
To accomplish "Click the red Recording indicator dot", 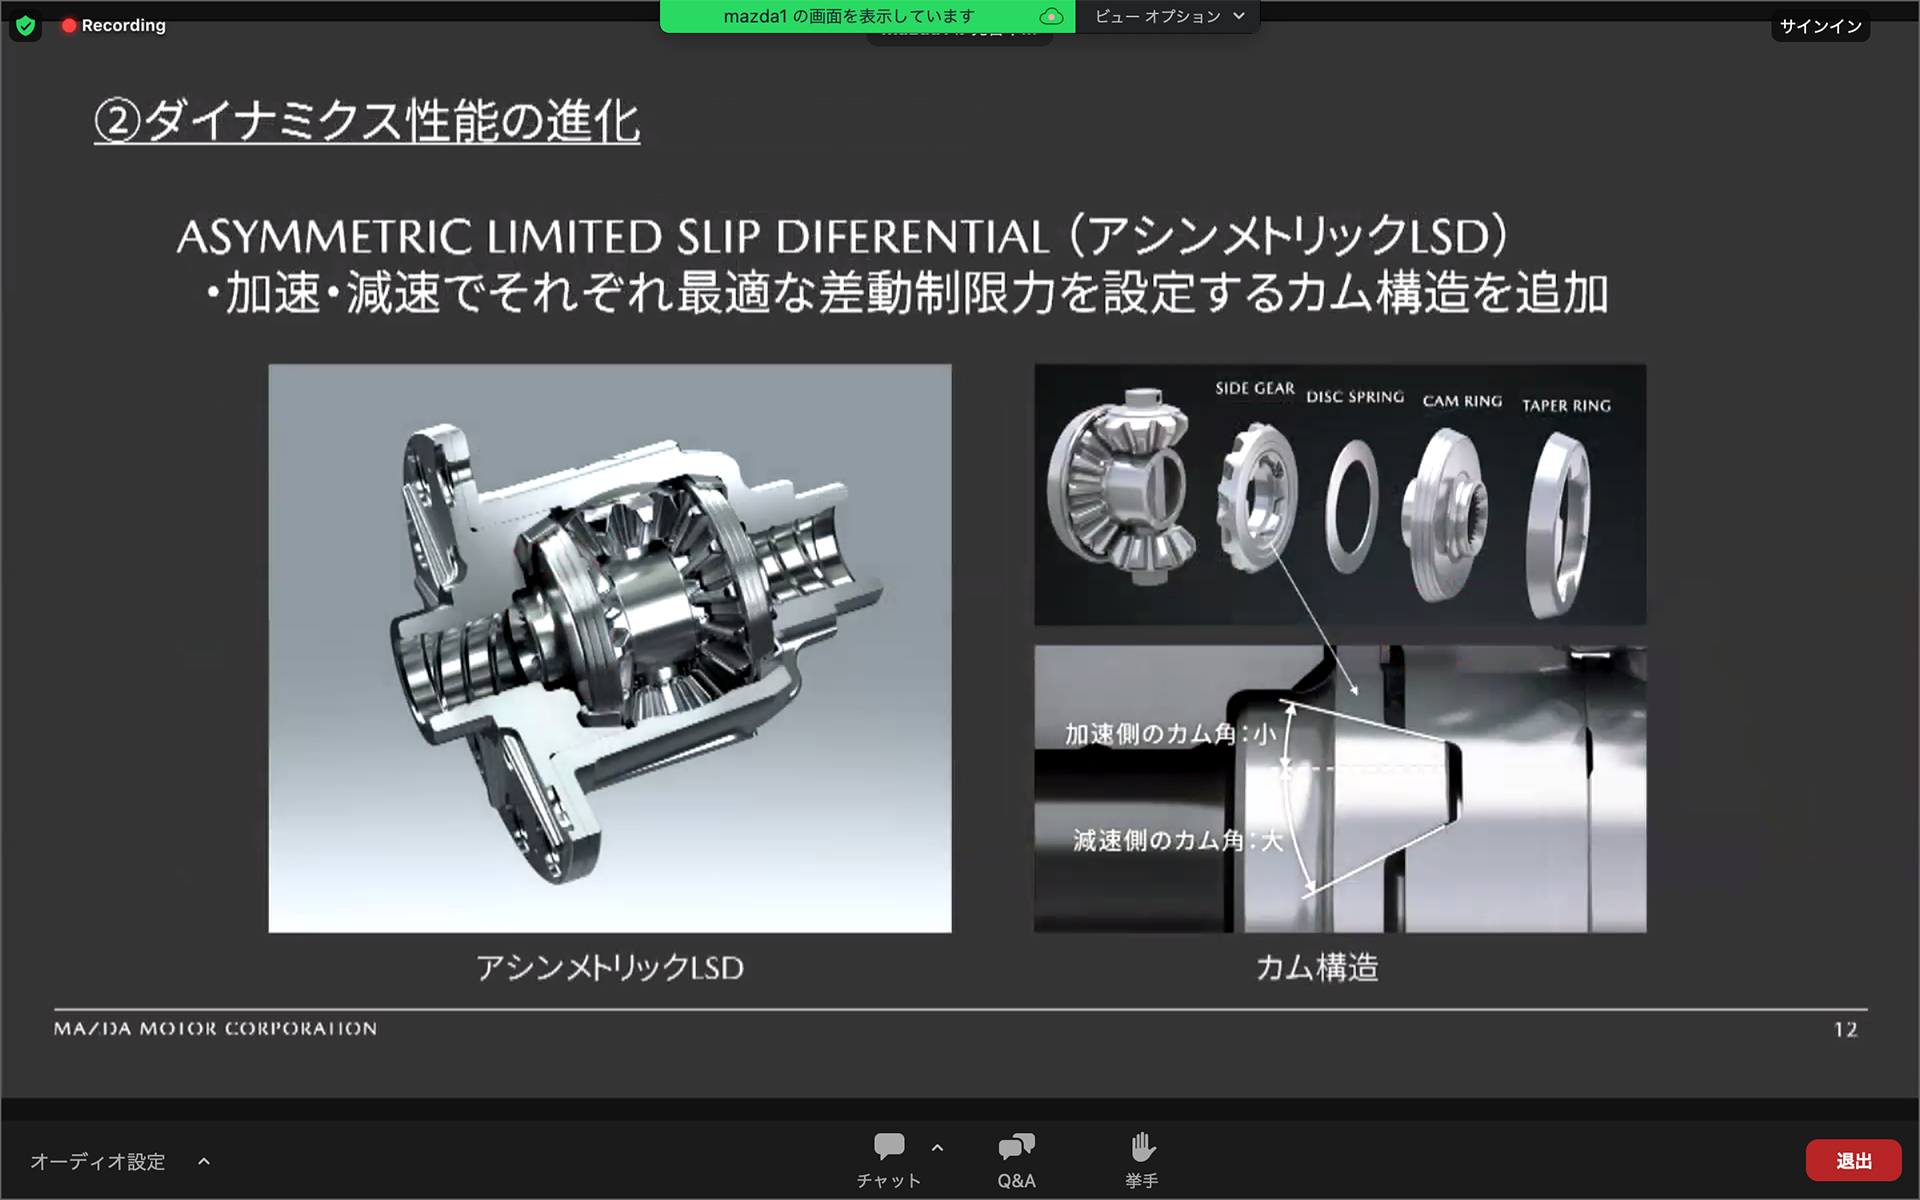I will pos(69,26).
